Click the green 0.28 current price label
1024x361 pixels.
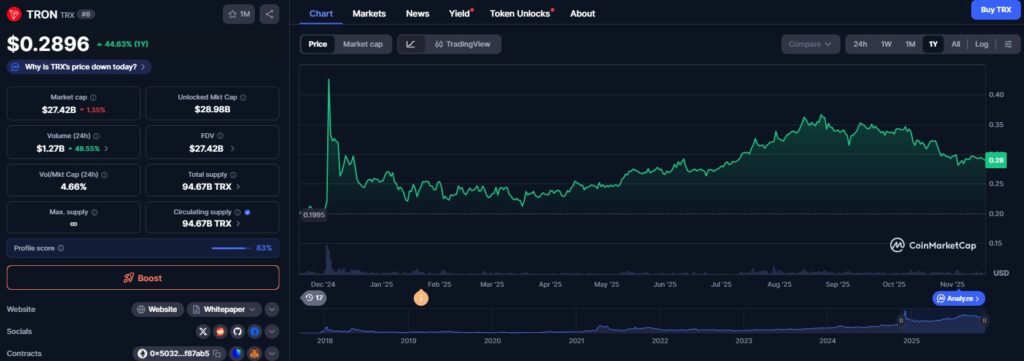click(x=996, y=160)
